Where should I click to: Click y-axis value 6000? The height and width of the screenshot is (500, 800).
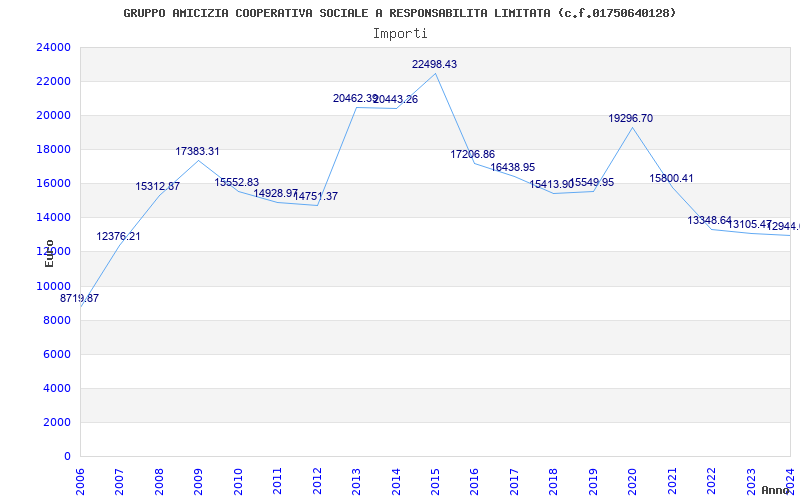[56, 354]
